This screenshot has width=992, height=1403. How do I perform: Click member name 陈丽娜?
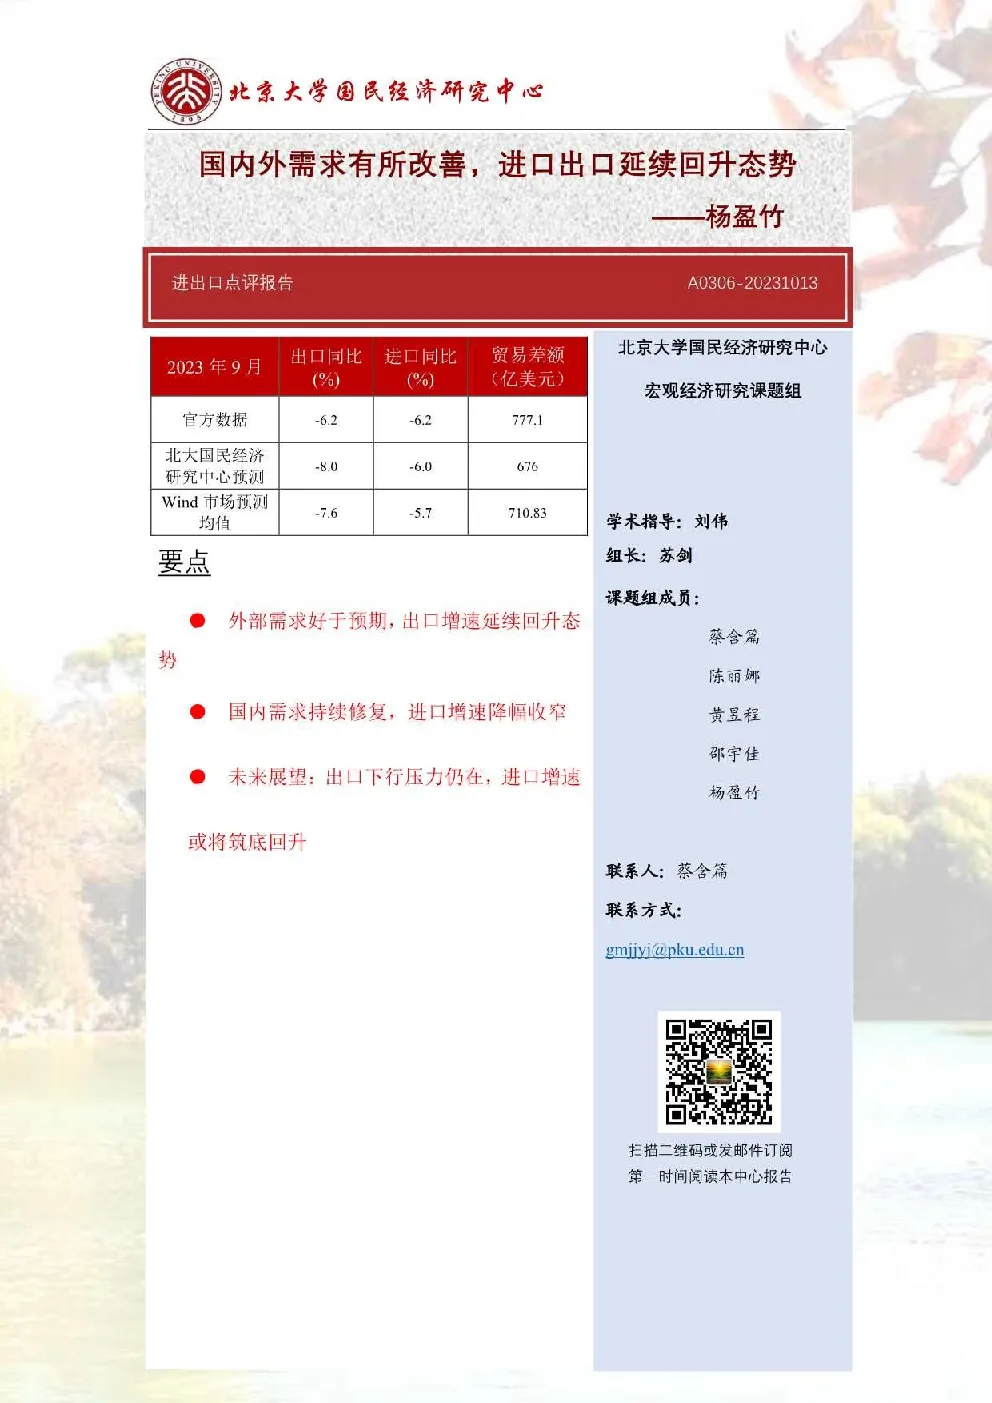point(734,676)
